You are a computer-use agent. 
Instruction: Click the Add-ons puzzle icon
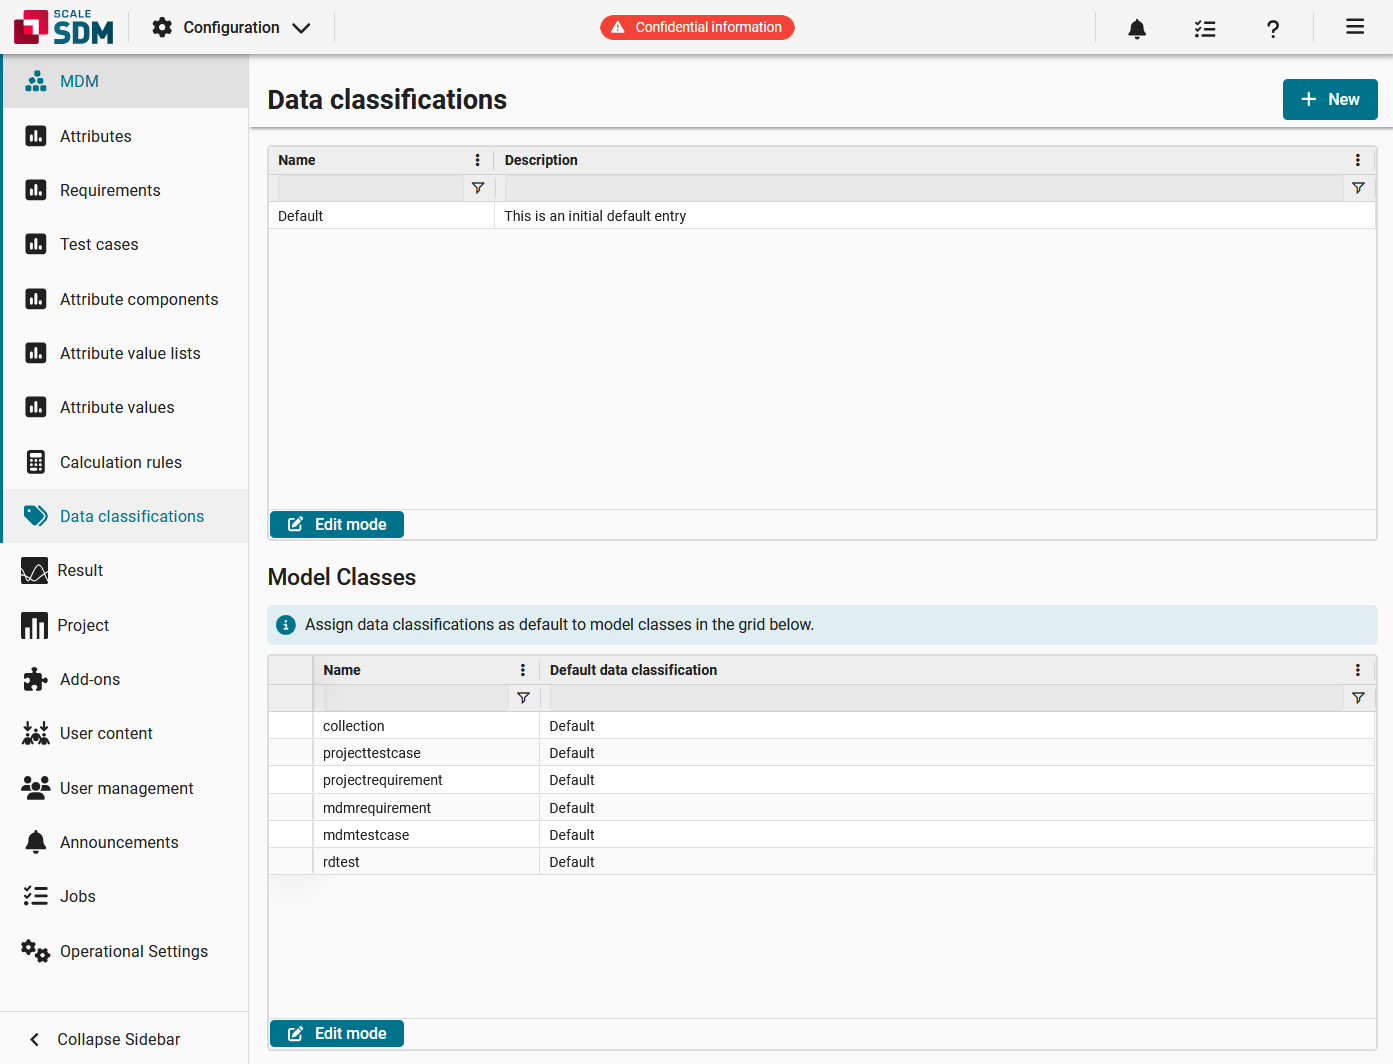click(36, 679)
